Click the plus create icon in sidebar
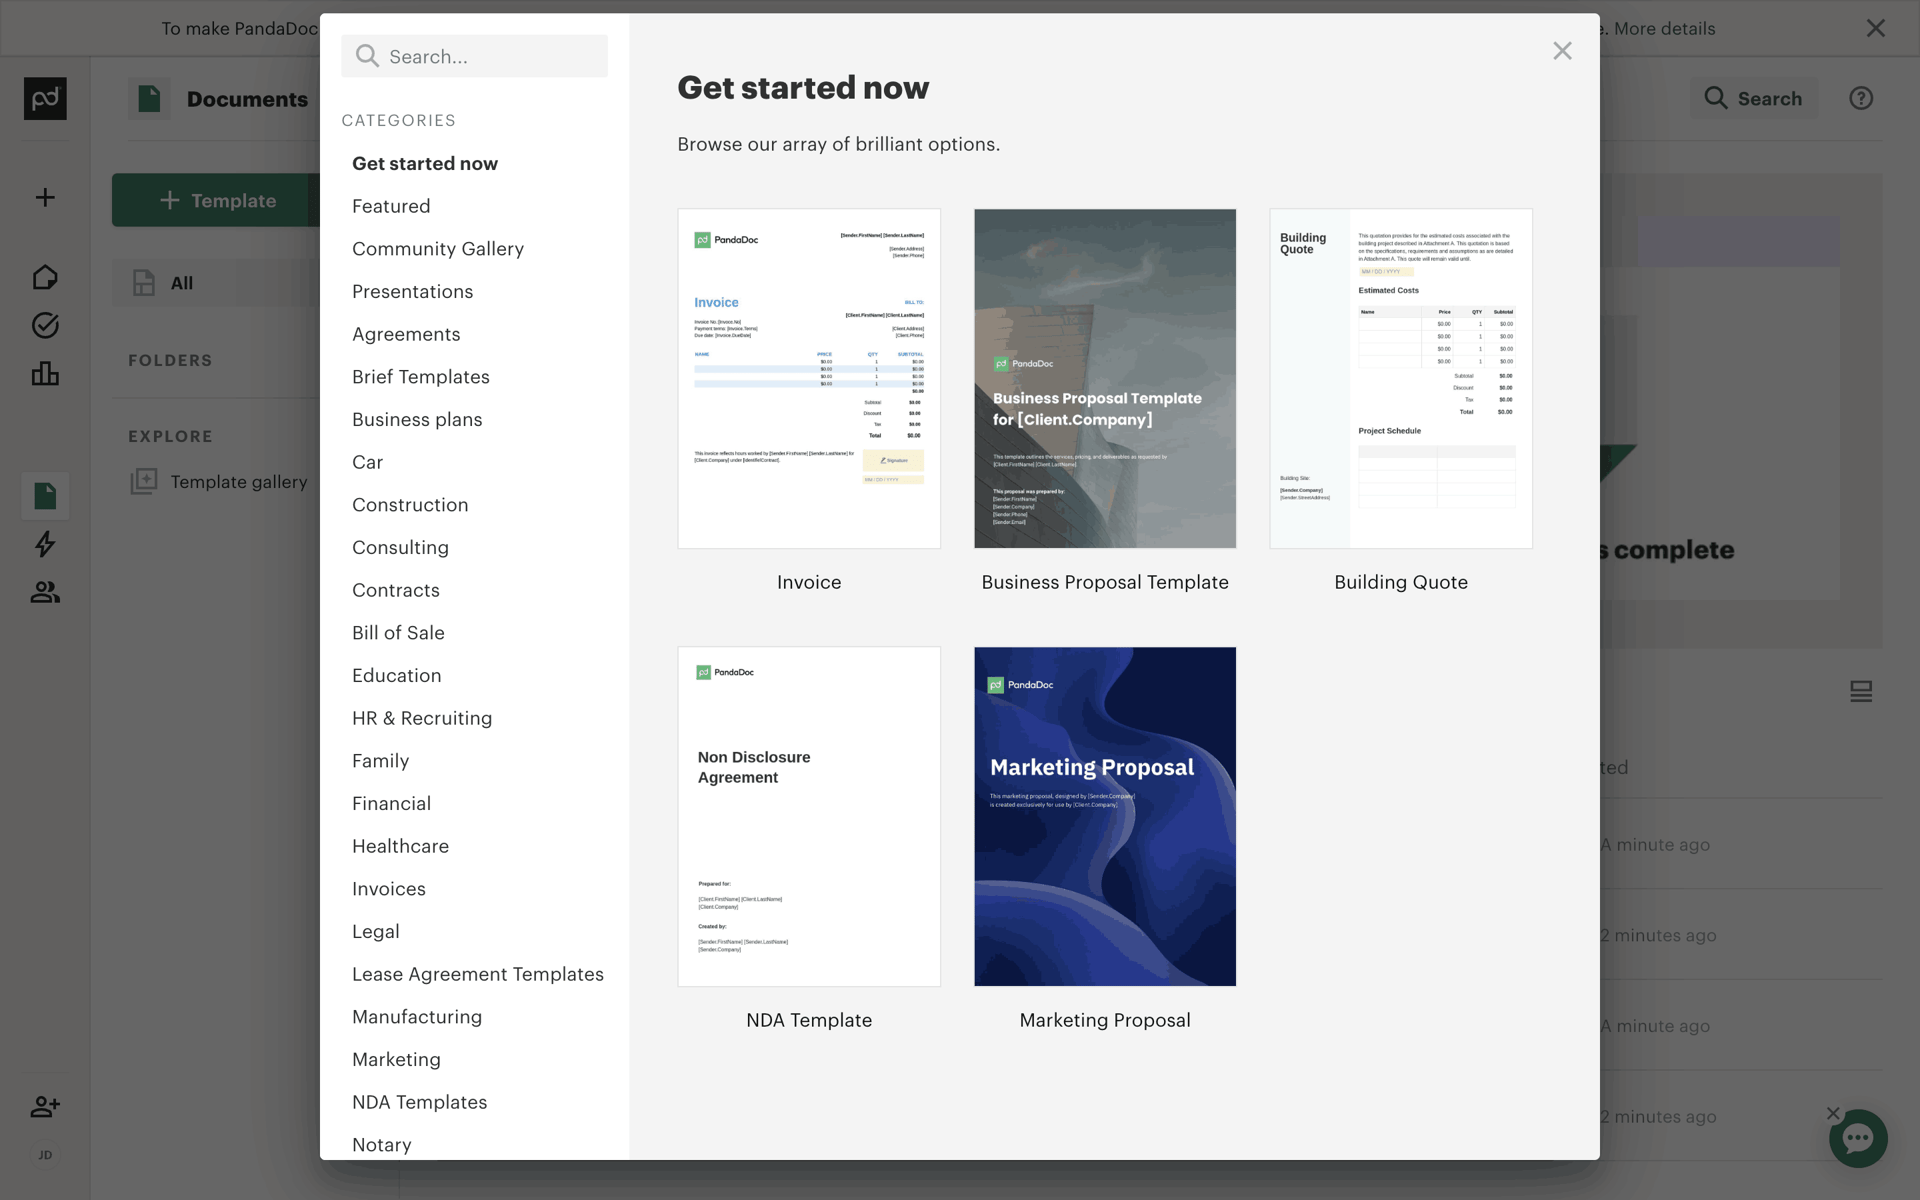Image resolution: width=1920 pixels, height=1200 pixels. [45, 197]
